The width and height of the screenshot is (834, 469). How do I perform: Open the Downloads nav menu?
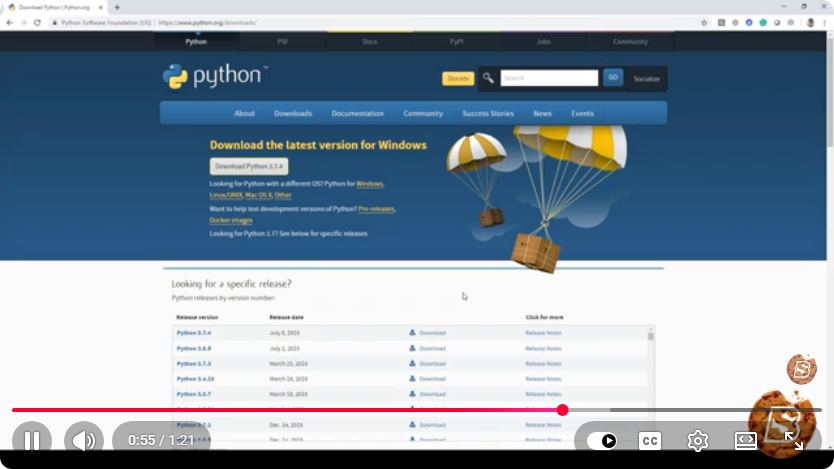[x=293, y=113]
